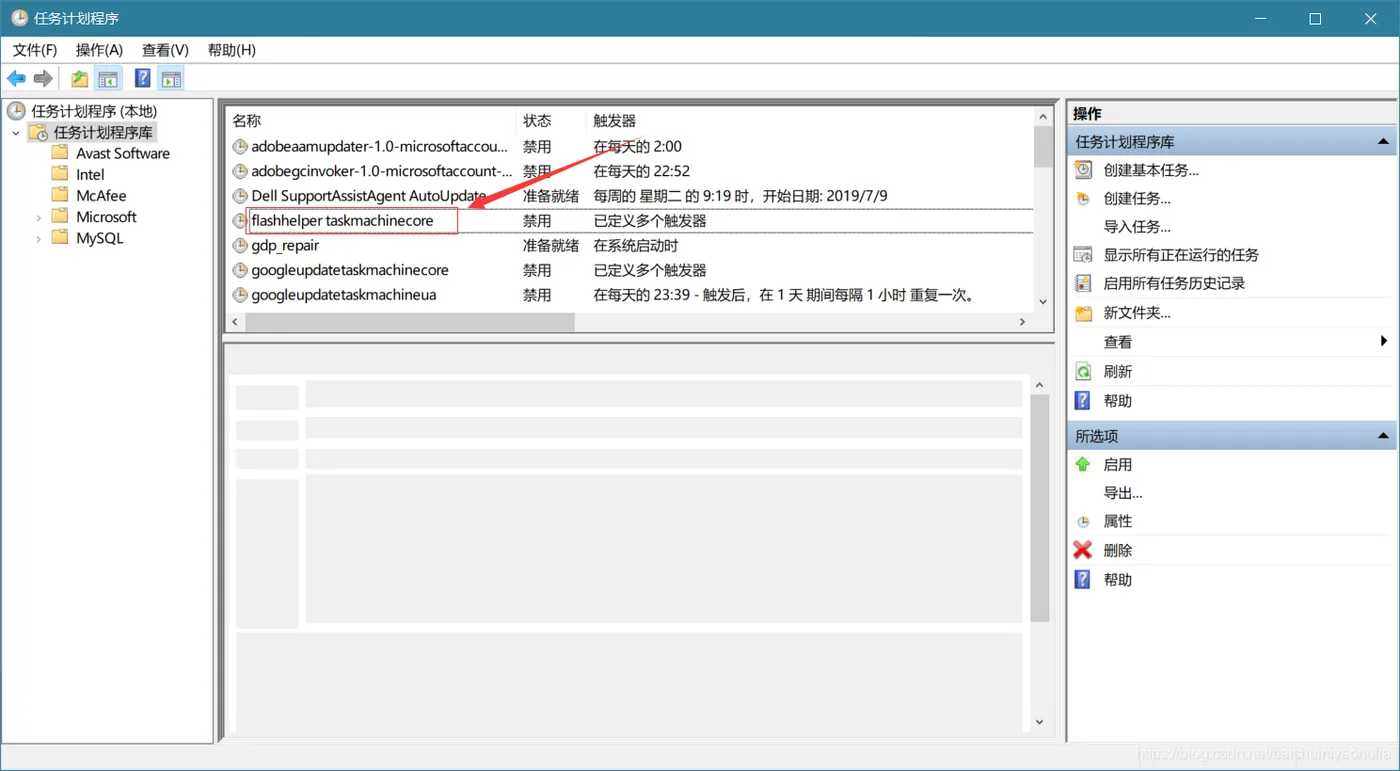Select the gdp_repair task row
Screen dimensions: 1400x771
[630, 245]
